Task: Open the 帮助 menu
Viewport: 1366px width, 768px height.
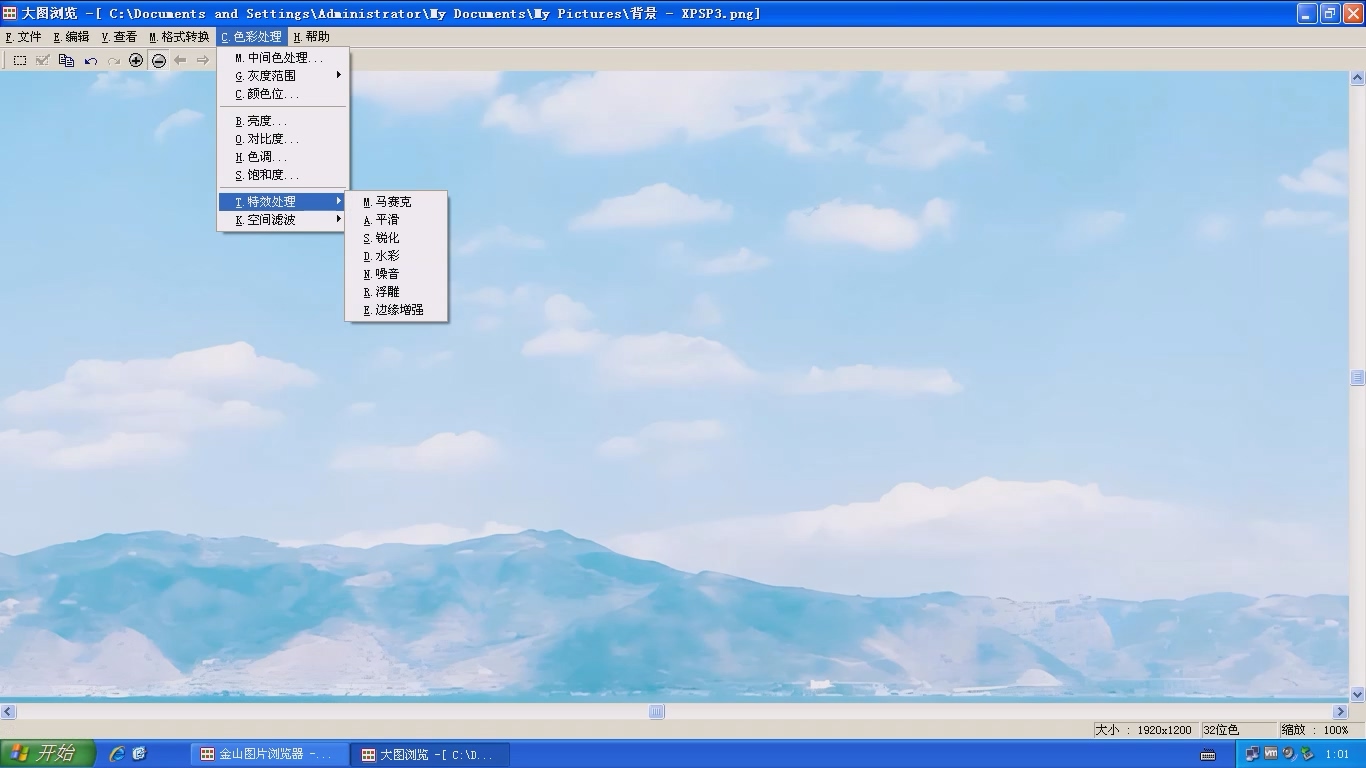Action: tap(312, 37)
